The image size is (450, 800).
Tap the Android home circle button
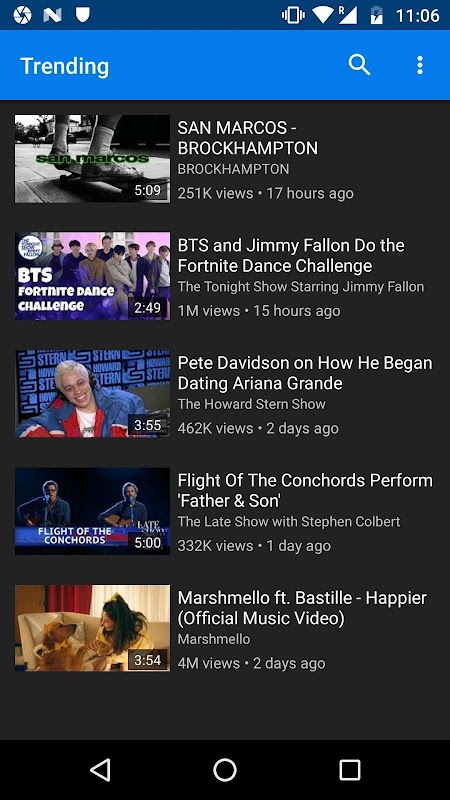tap(224, 770)
